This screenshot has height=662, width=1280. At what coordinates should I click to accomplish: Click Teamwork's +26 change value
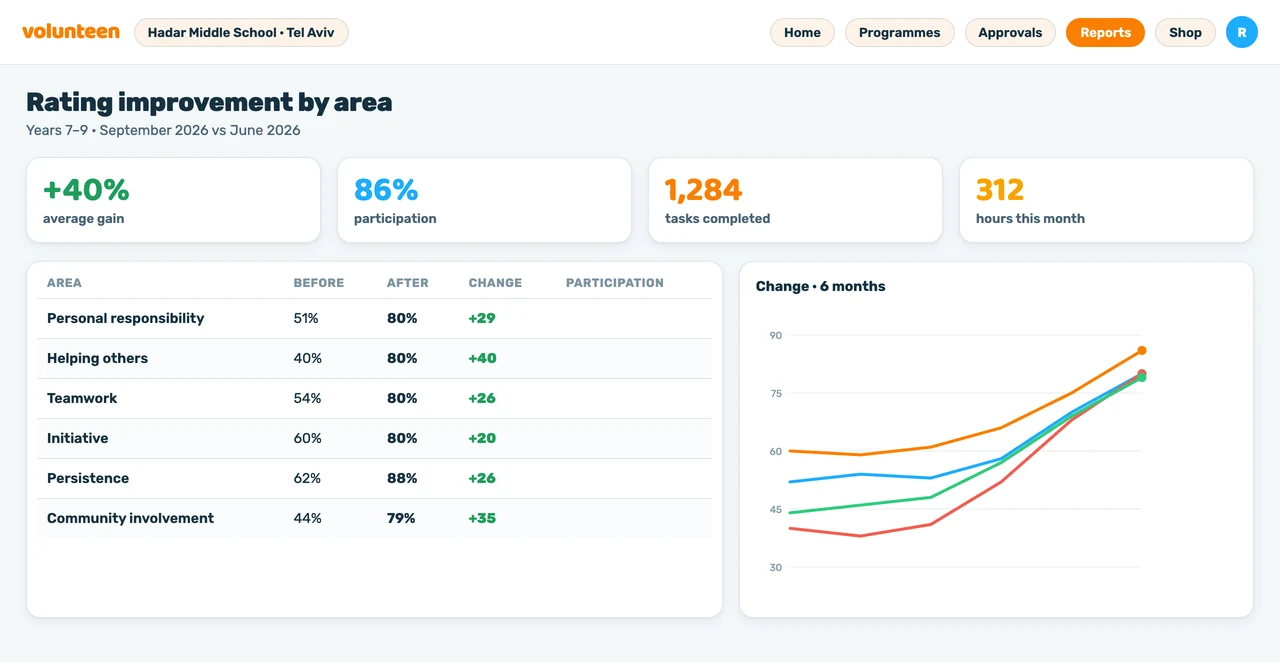click(x=482, y=398)
